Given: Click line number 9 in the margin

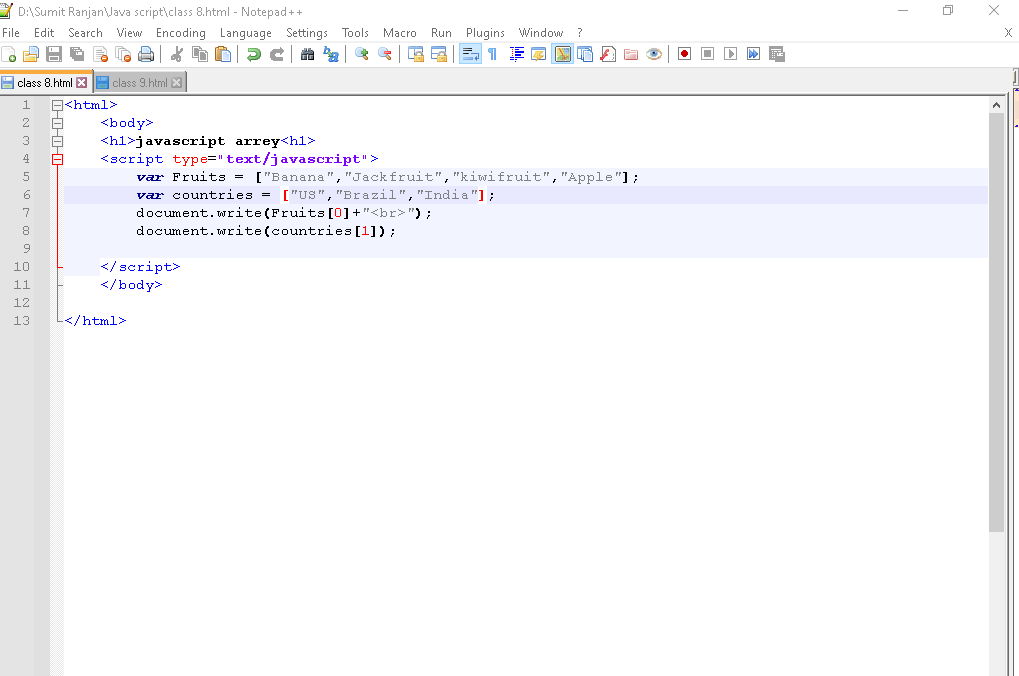Looking at the screenshot, I should click(x=25, y=249).
